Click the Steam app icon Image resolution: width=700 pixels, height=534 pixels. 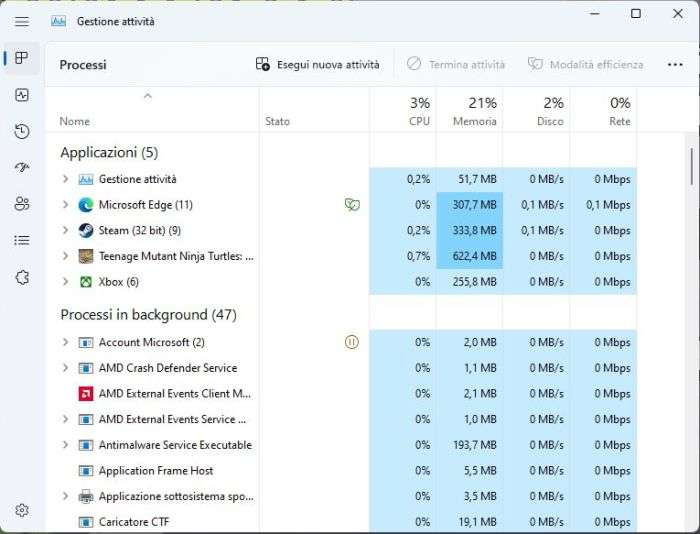tap(86, 230)
